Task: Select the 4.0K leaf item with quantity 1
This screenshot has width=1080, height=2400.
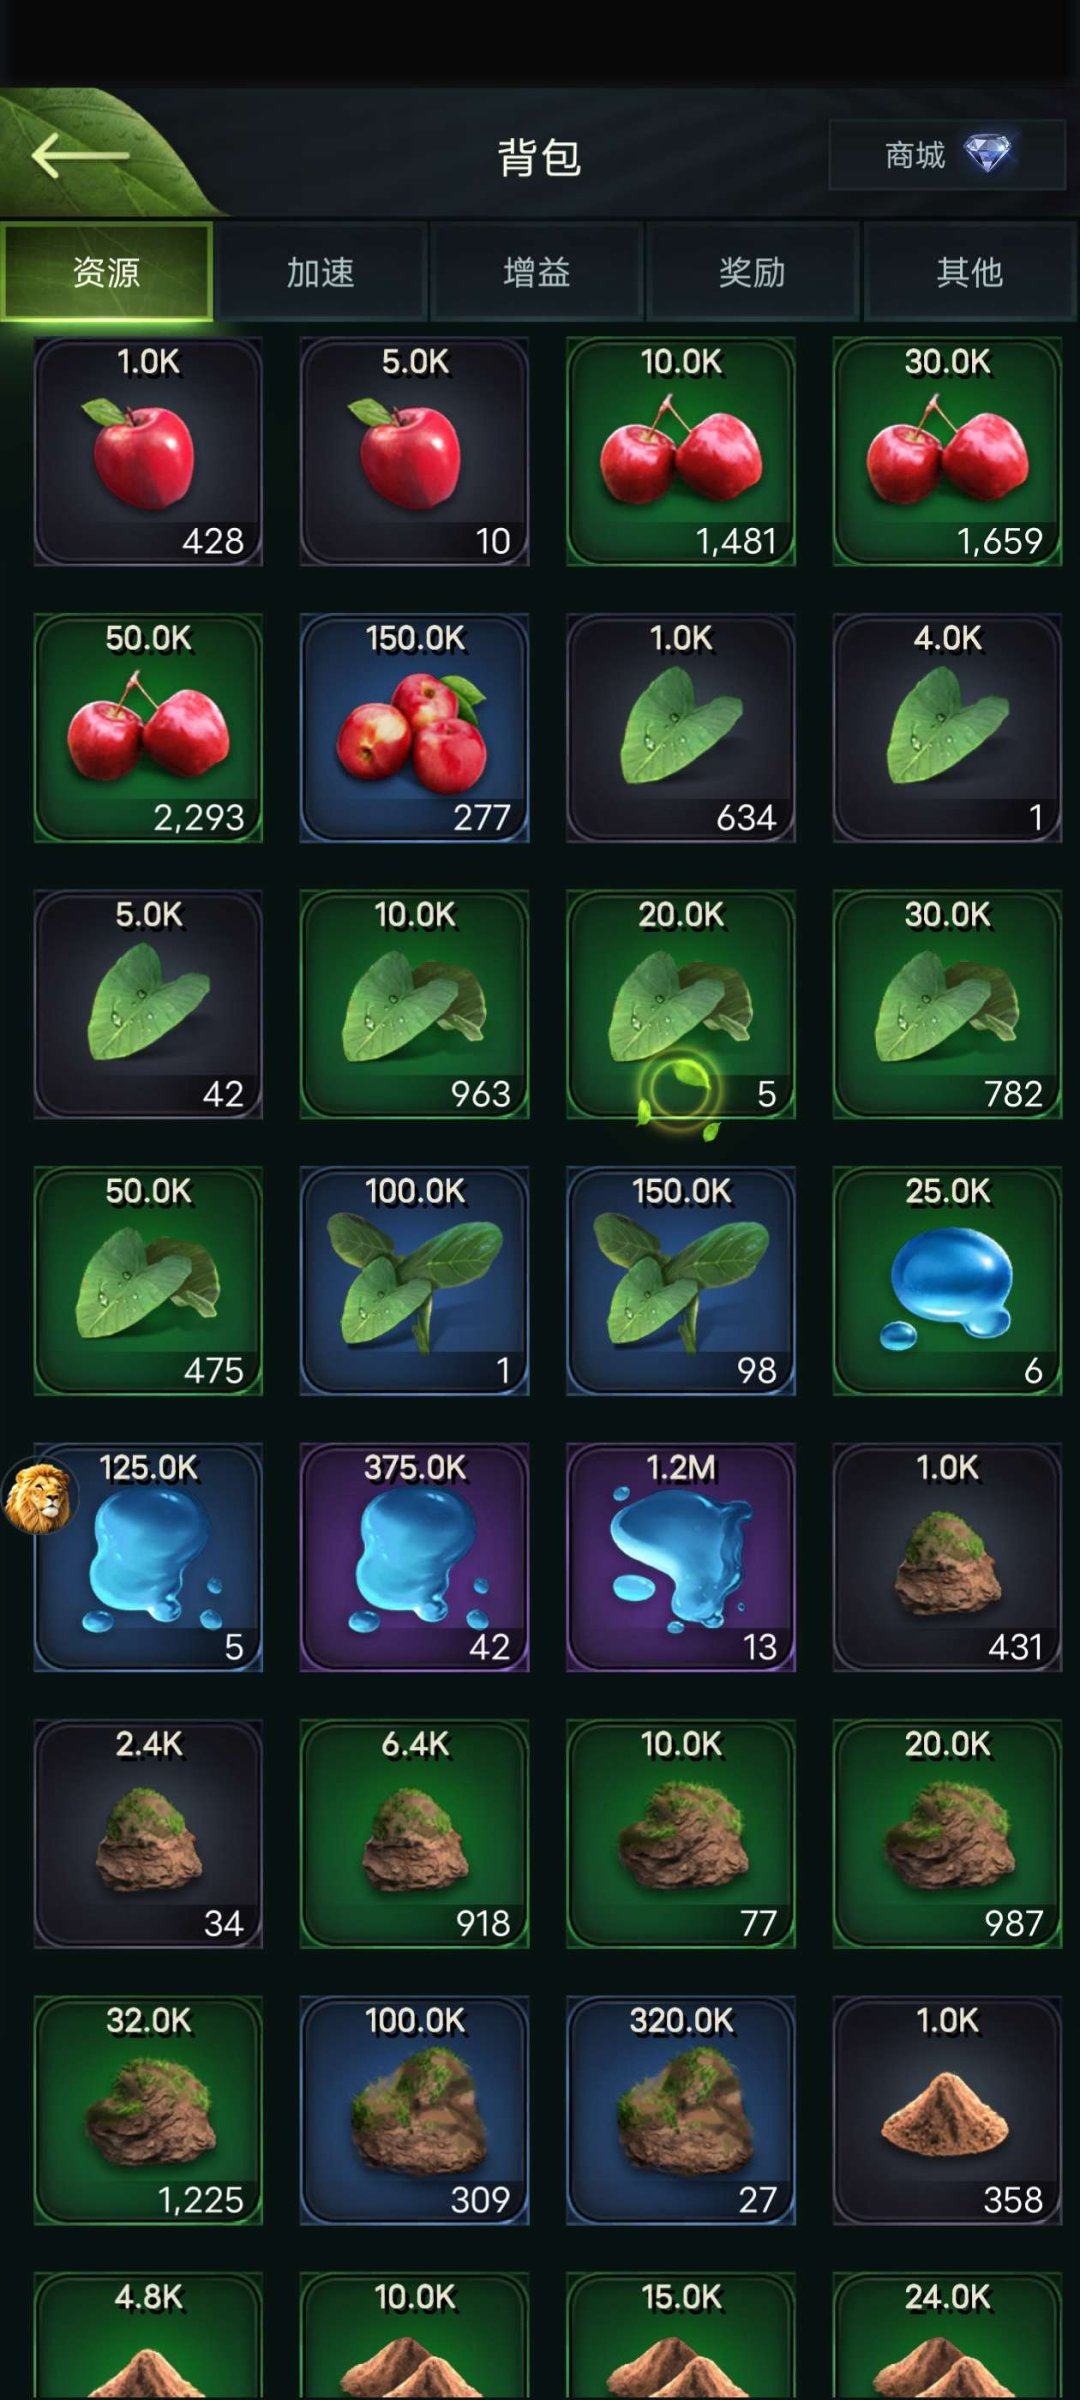Action: click(x=947, y=728)
